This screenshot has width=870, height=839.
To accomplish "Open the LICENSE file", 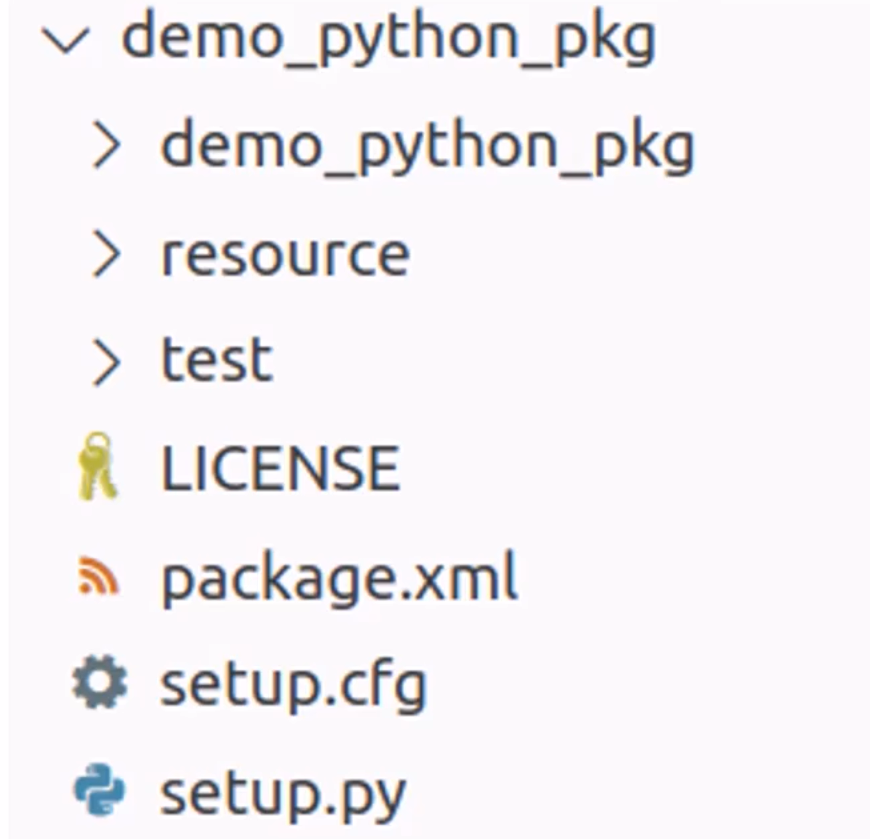I will [x=280, y=468].
